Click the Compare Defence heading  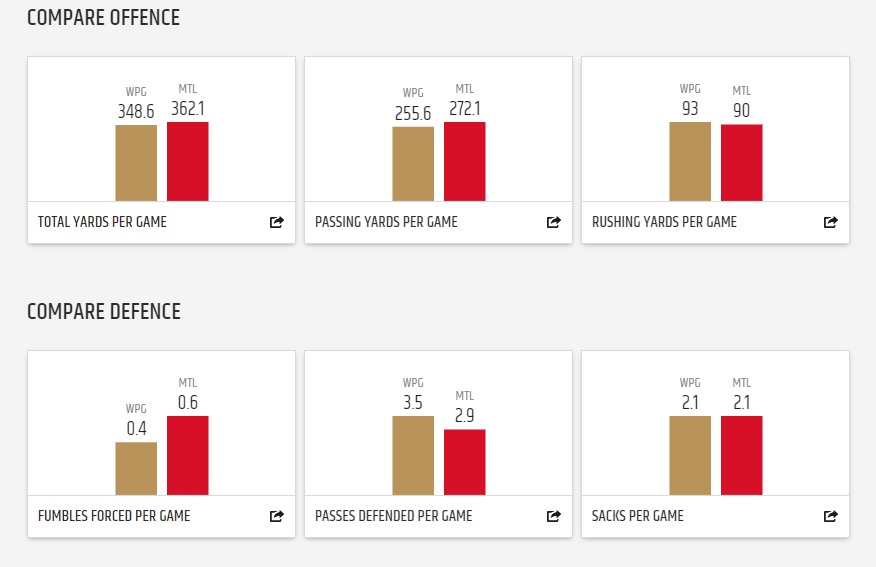103,312
